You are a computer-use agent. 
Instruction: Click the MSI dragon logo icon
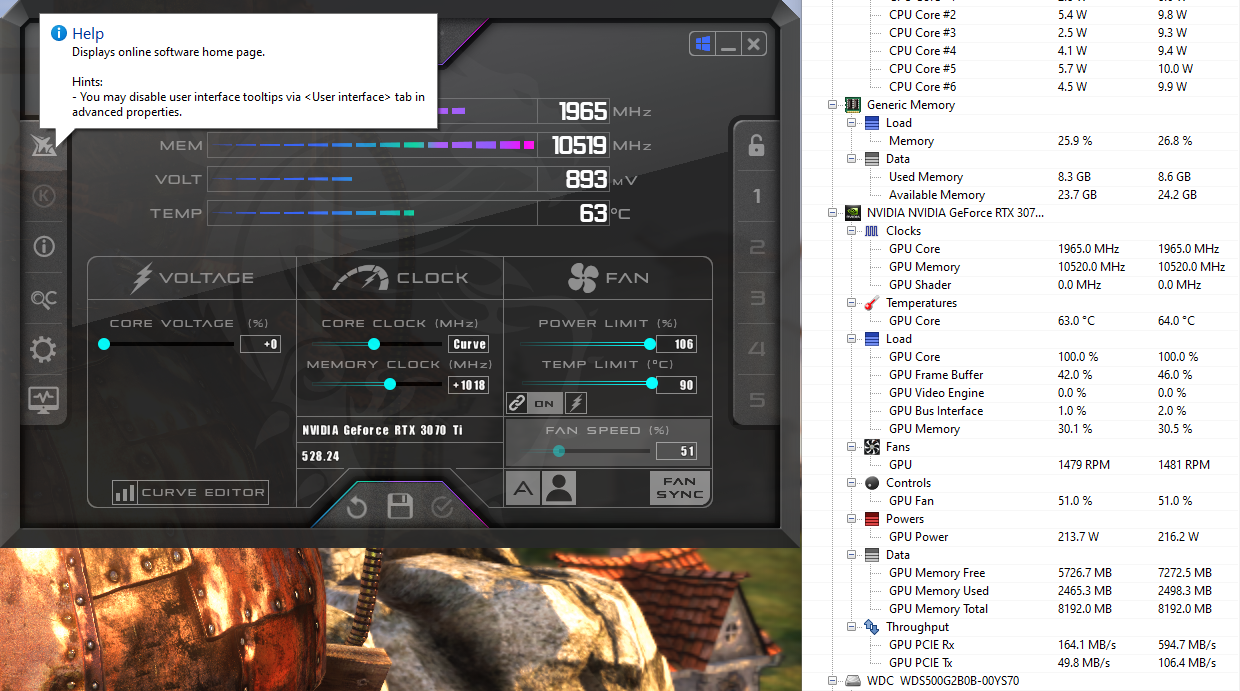(x=44, y=144)
